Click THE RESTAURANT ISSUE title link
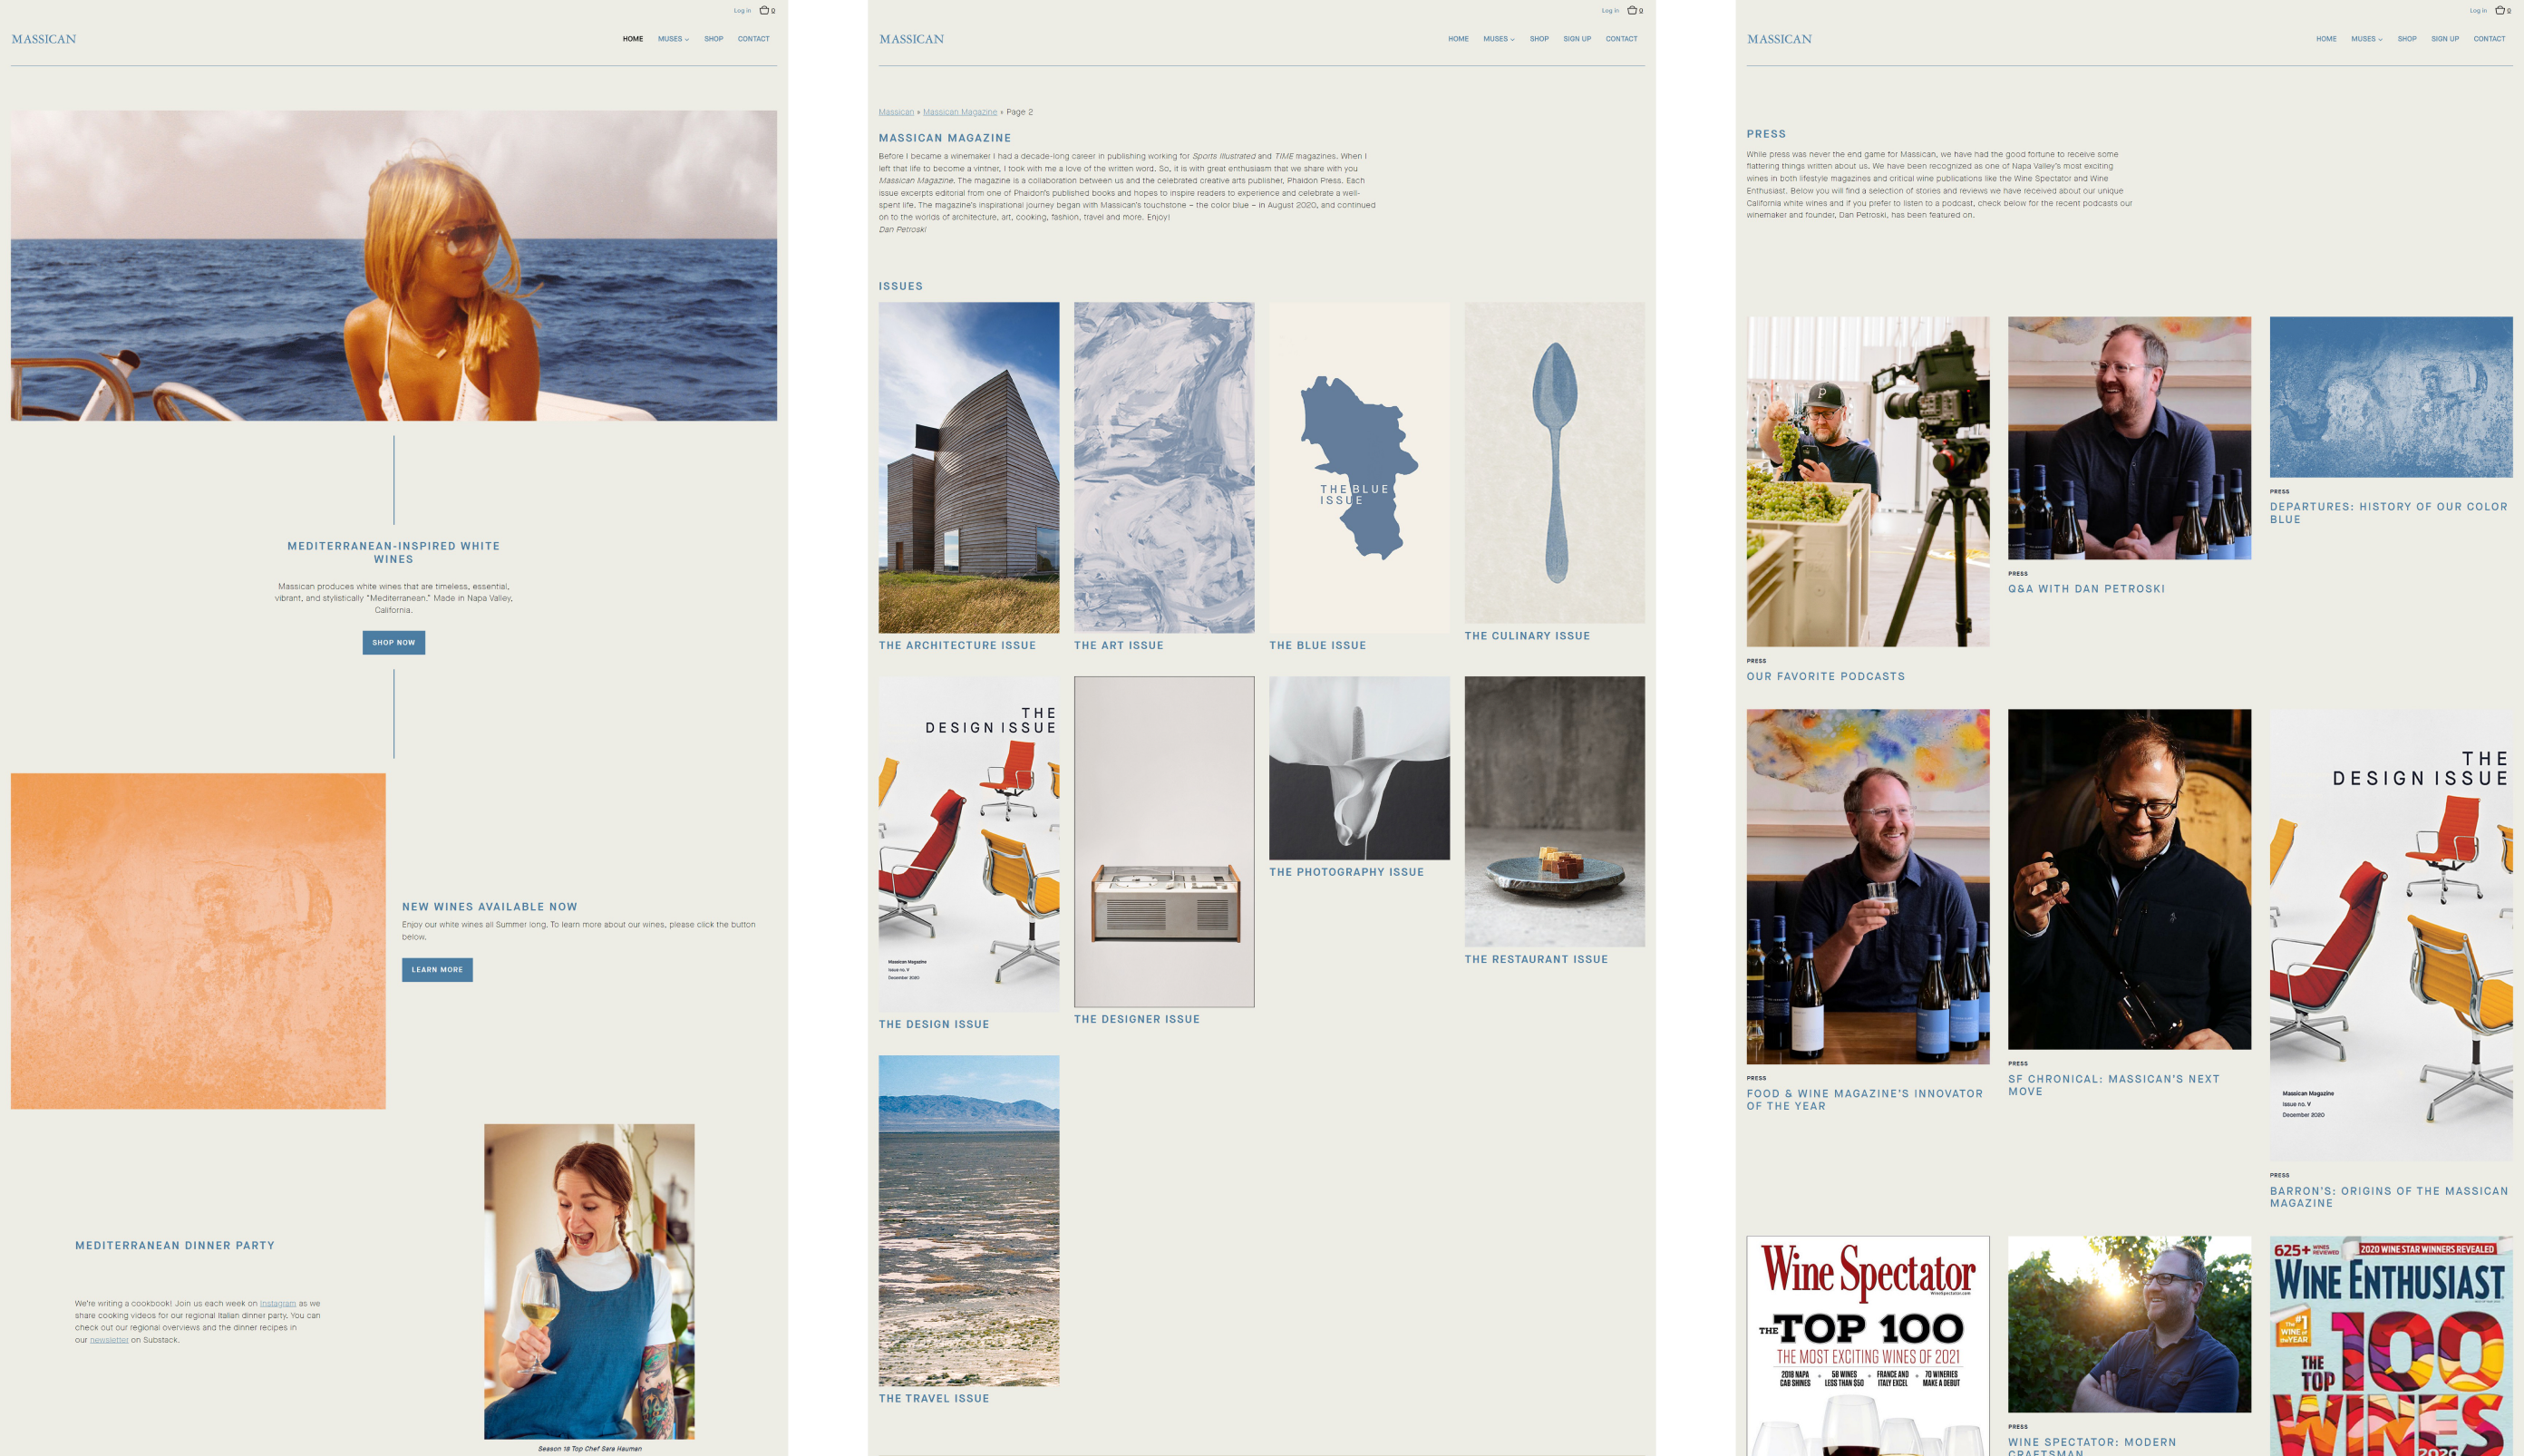This screenshot has width=2524, height=1456. (x=1537, y=960)
